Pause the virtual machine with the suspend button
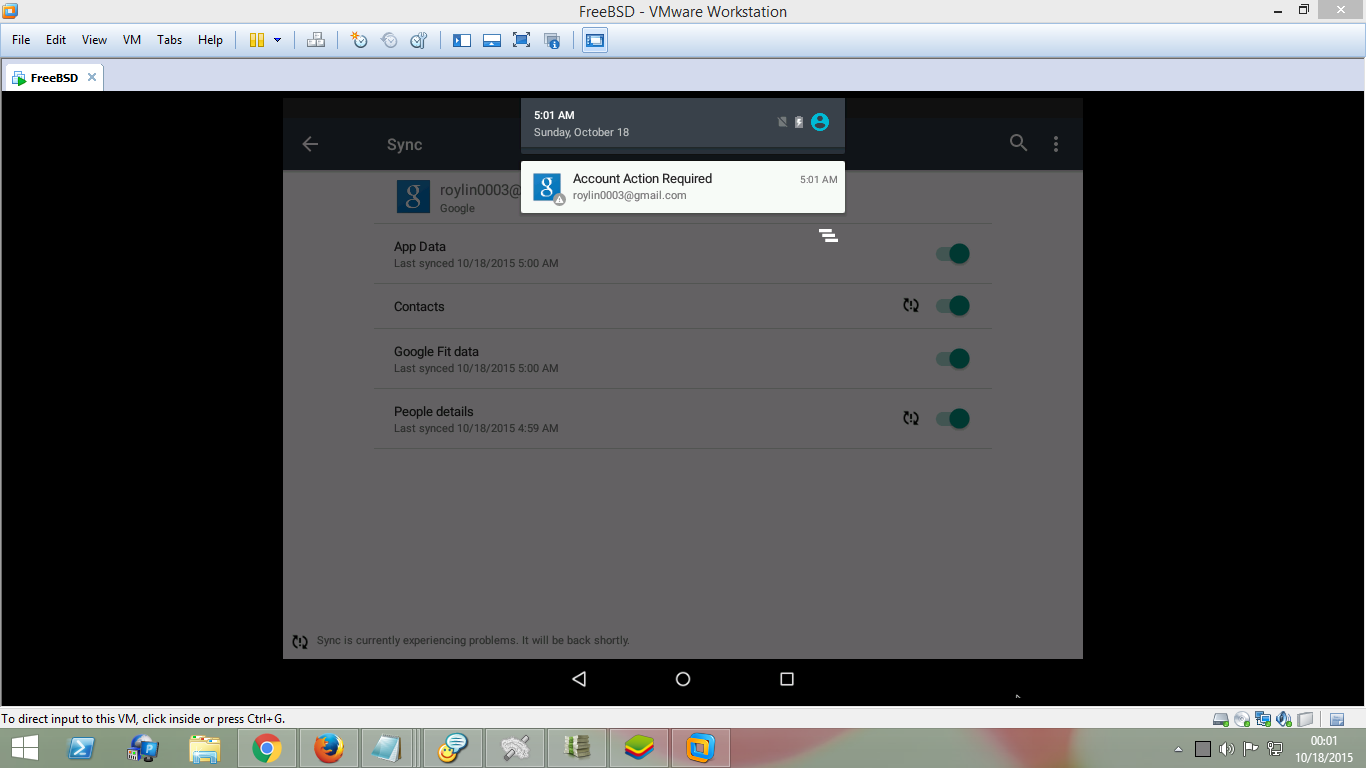 257,40
